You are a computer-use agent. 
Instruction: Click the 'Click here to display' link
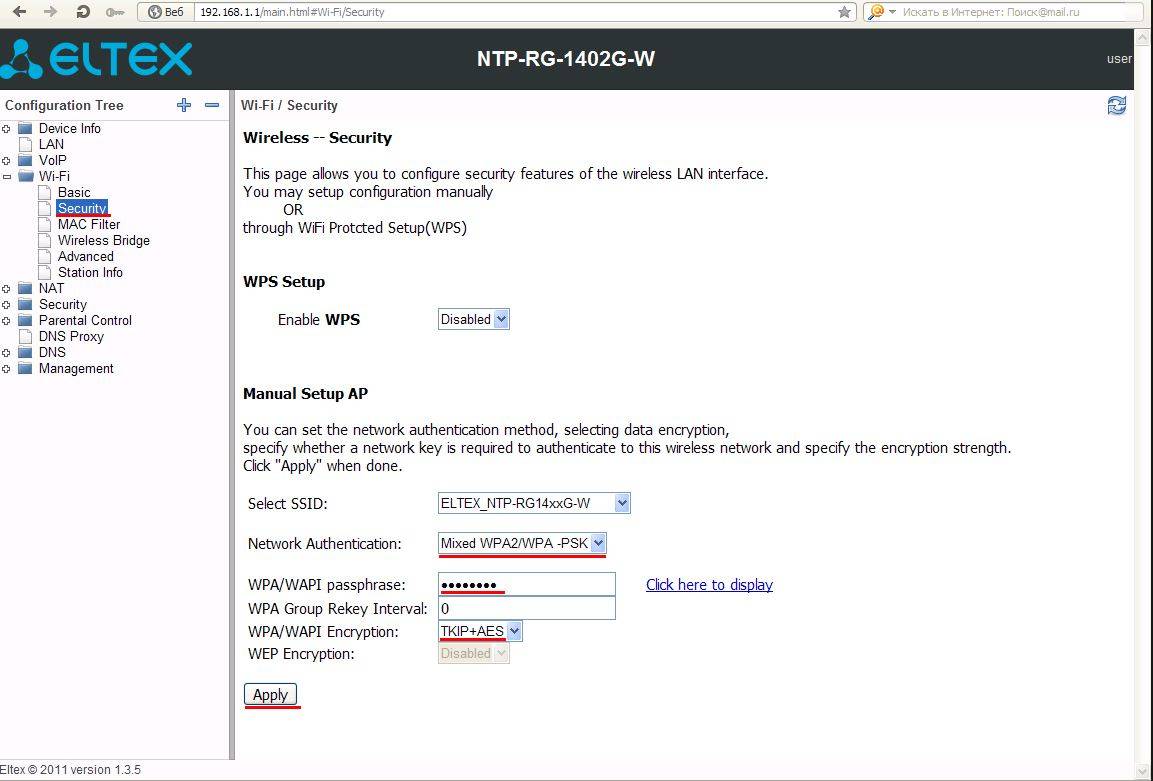(709, 585)
